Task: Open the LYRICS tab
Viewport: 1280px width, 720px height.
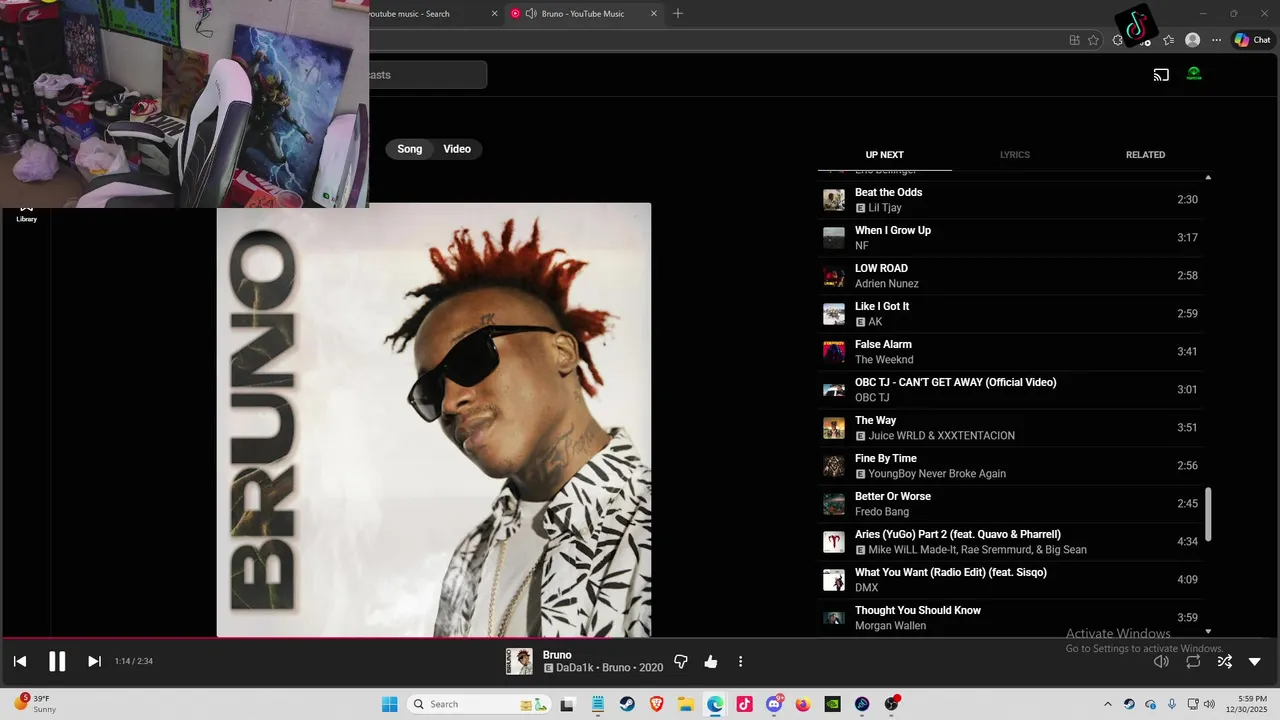Action: [1015, 155]
